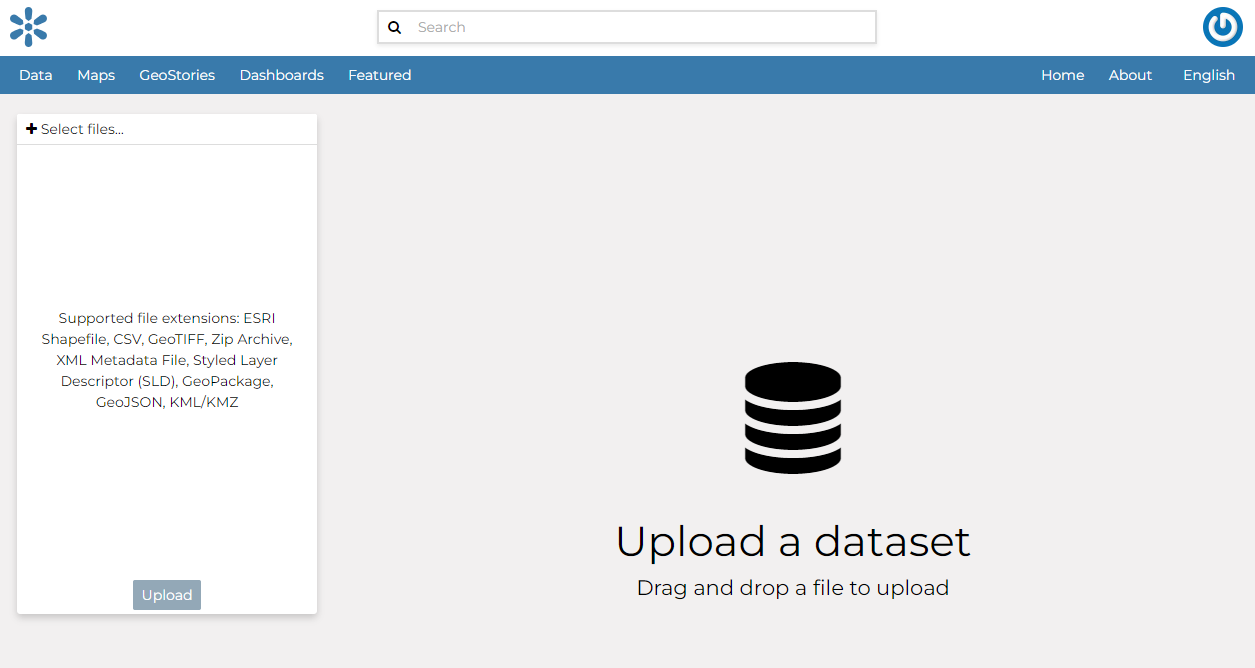The height and width of the screenshot is (668, 1255).
Task: Open the Data menu
Action: 36,75
